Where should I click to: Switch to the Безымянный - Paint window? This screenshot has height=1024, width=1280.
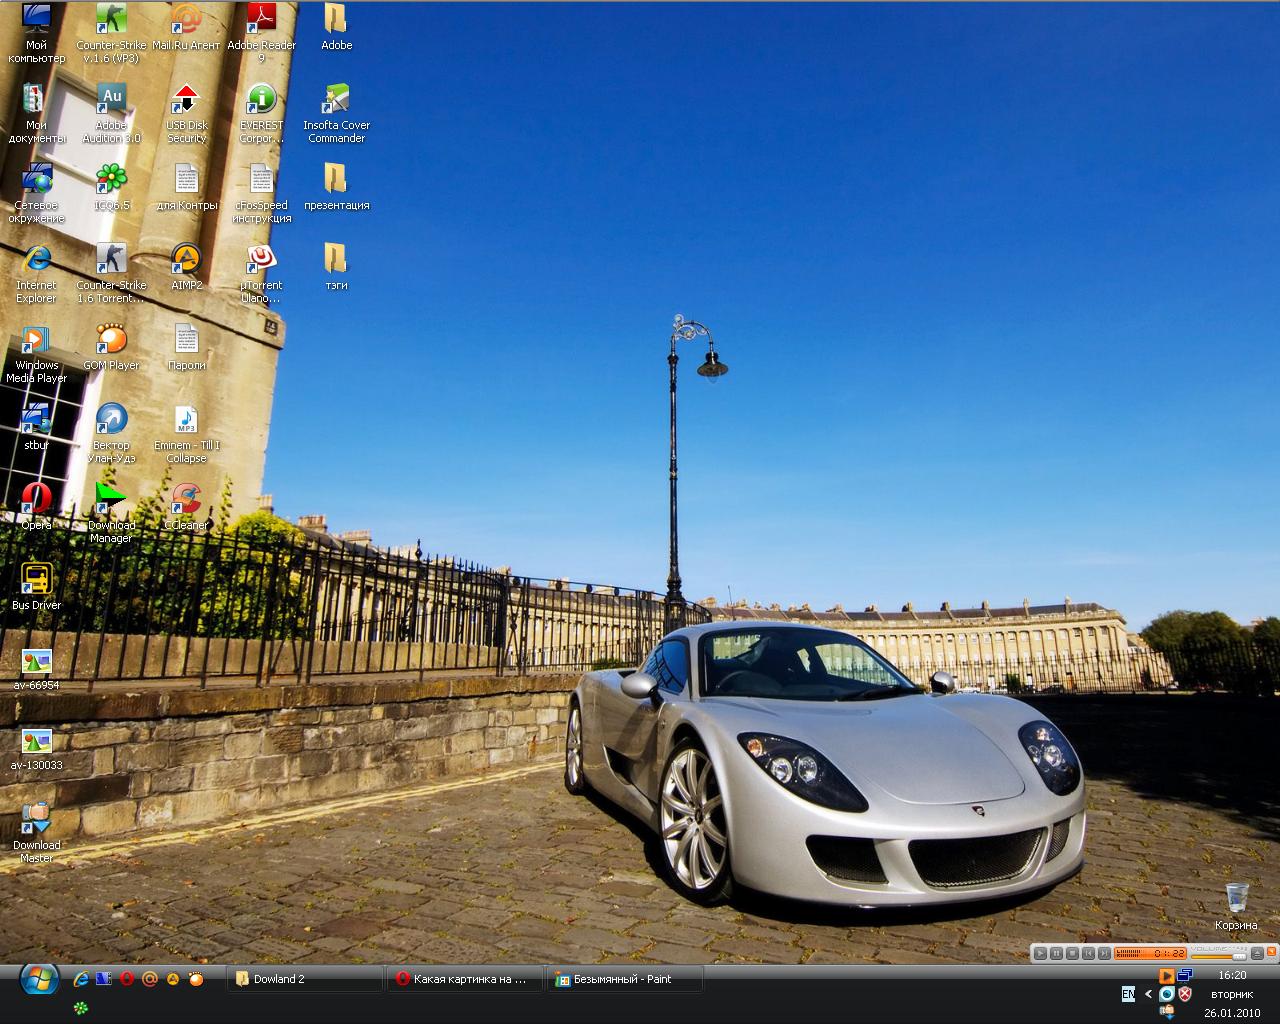pos(625,979)
